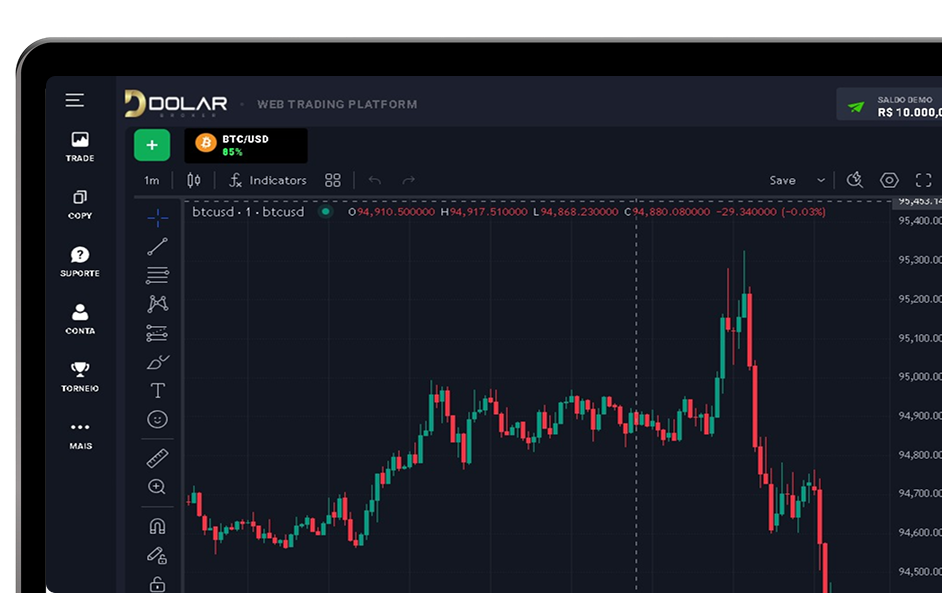This screenshot has height=593, width=942.
Task: Select the ruler measure tool
Action: point(157,458)
